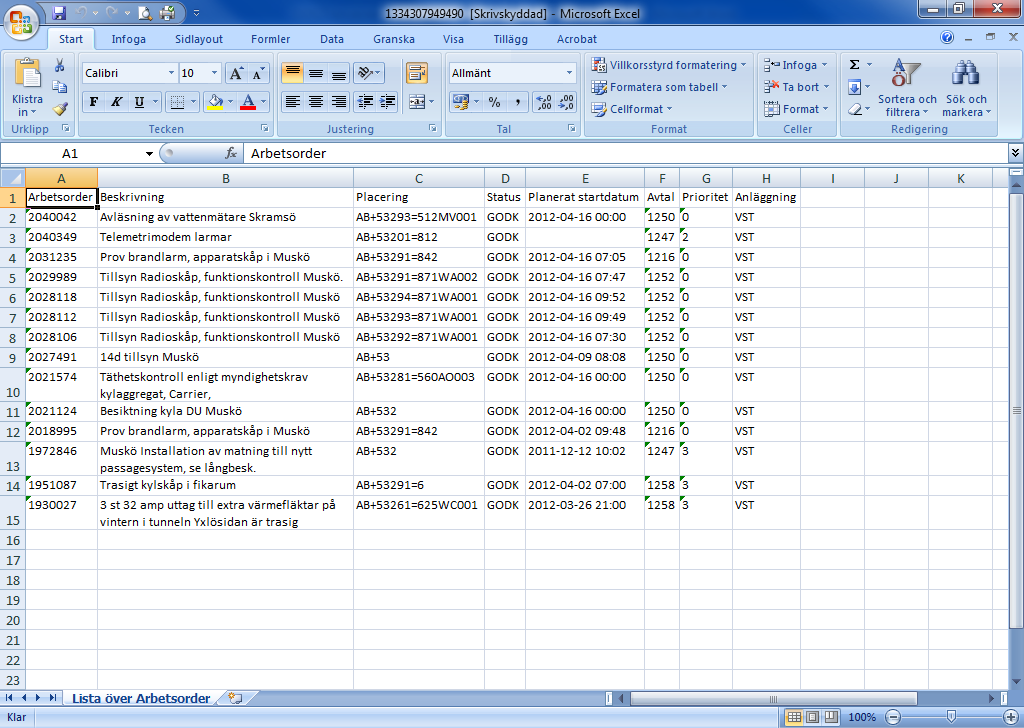This screenshot has width=1024, height=728.
Task: Apply yellow fill color
Action: (214, 102)
